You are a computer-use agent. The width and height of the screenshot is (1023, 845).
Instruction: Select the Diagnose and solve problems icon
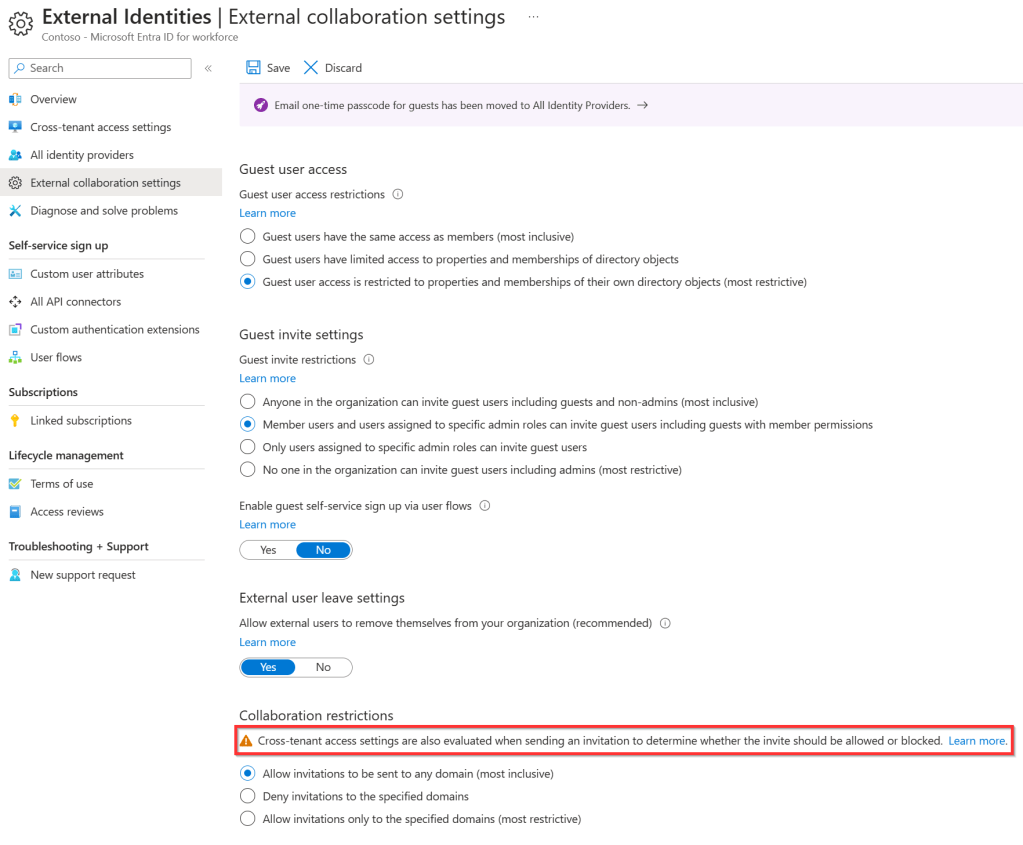coord(16,211)
